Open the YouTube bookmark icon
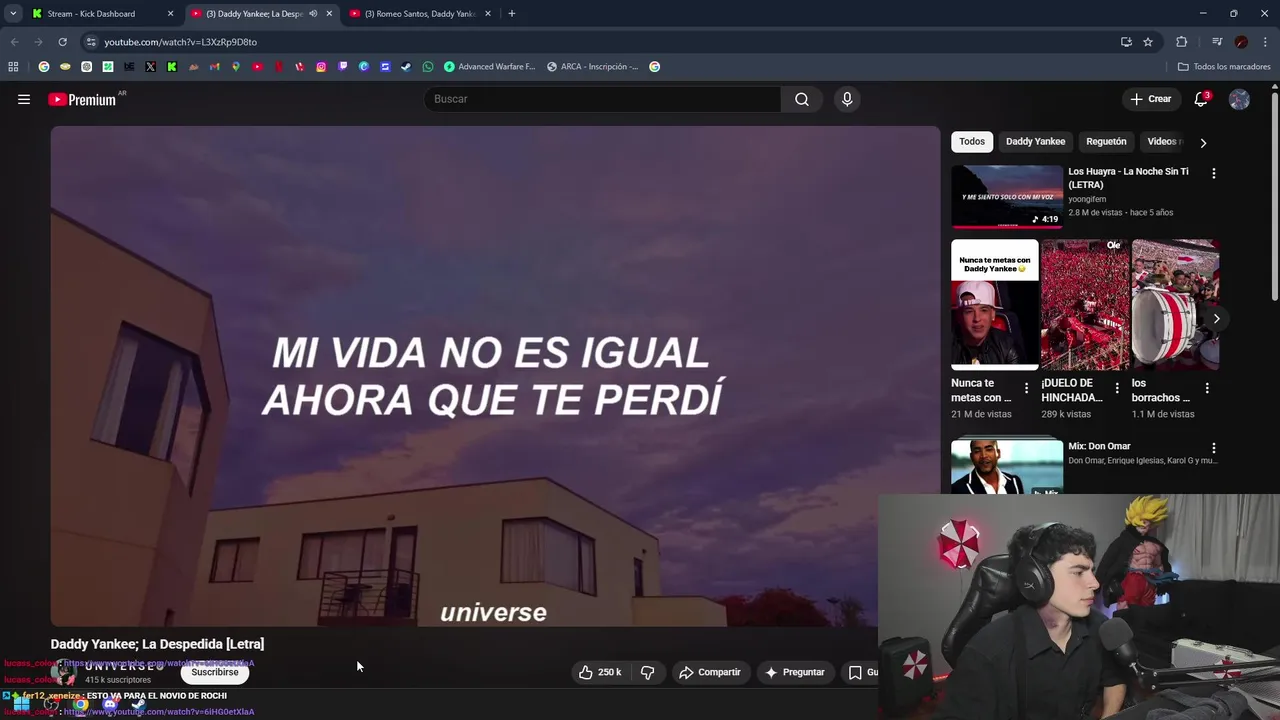1280x720 pixels. coord(257,67)
